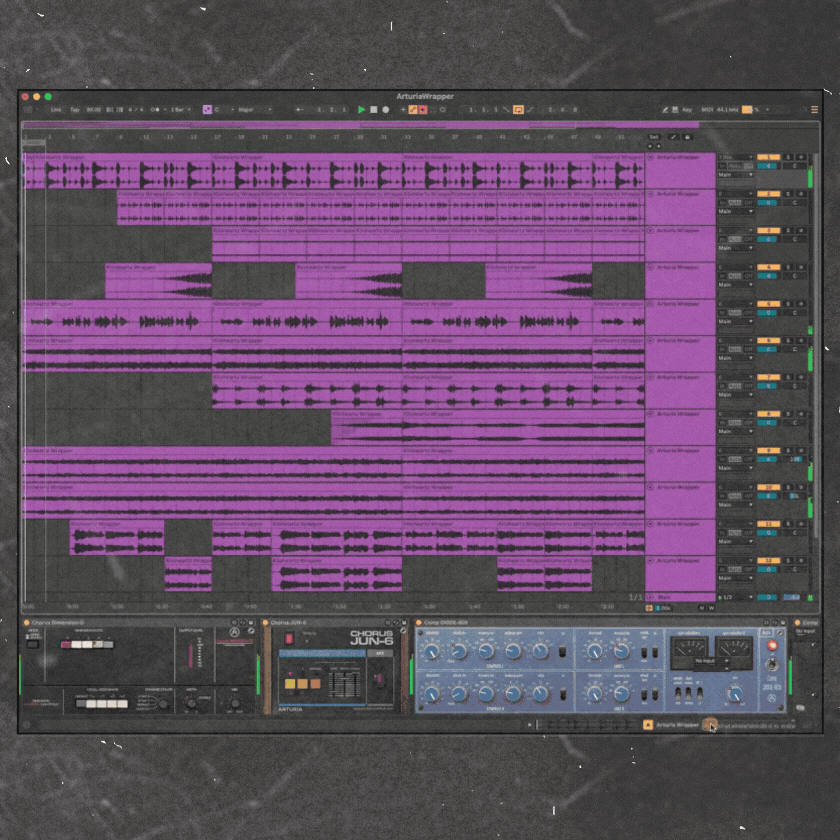Click the 90.00 tempo field
This screenshot has height=840, width=840.
pos(93,110)
